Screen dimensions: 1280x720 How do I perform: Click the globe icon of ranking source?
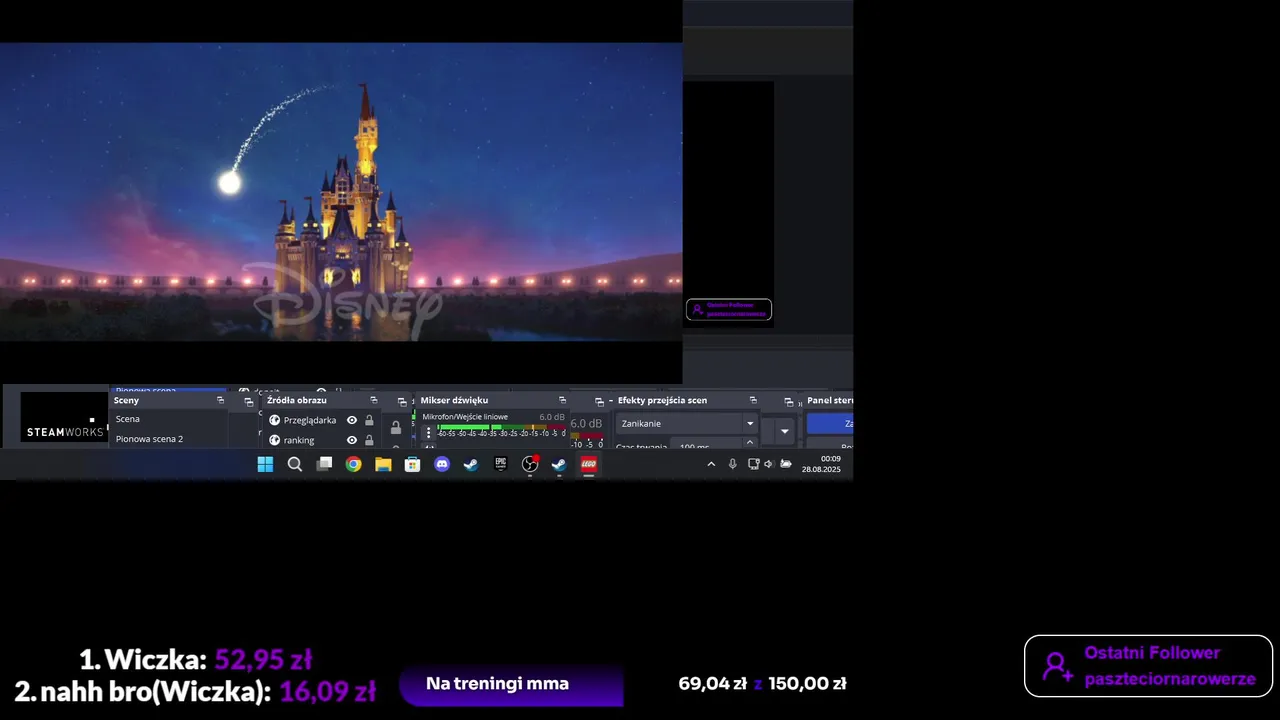pyautogui.click(x=275, y=440)
